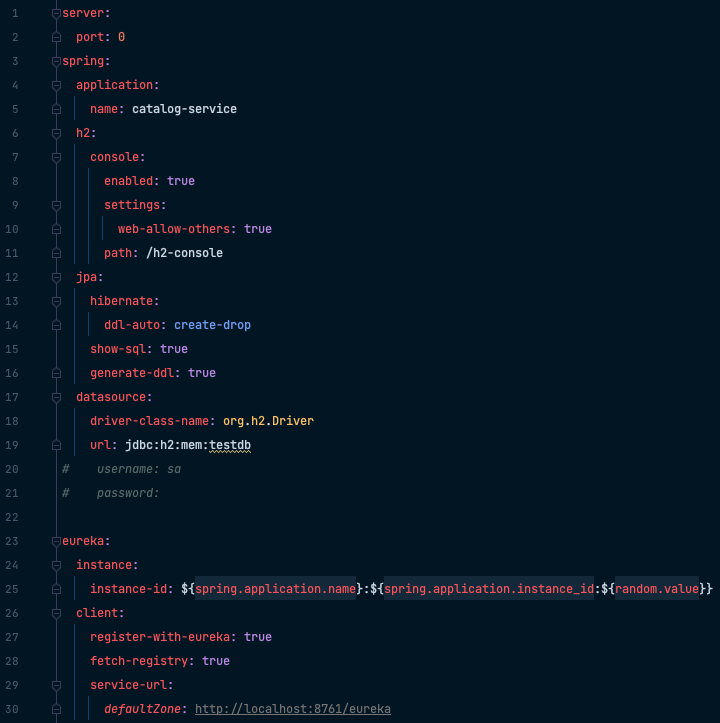720x723 pixels.
Task: Fold the service-url section on line 29
Action: pyautogui.click(x=56, y=685)
